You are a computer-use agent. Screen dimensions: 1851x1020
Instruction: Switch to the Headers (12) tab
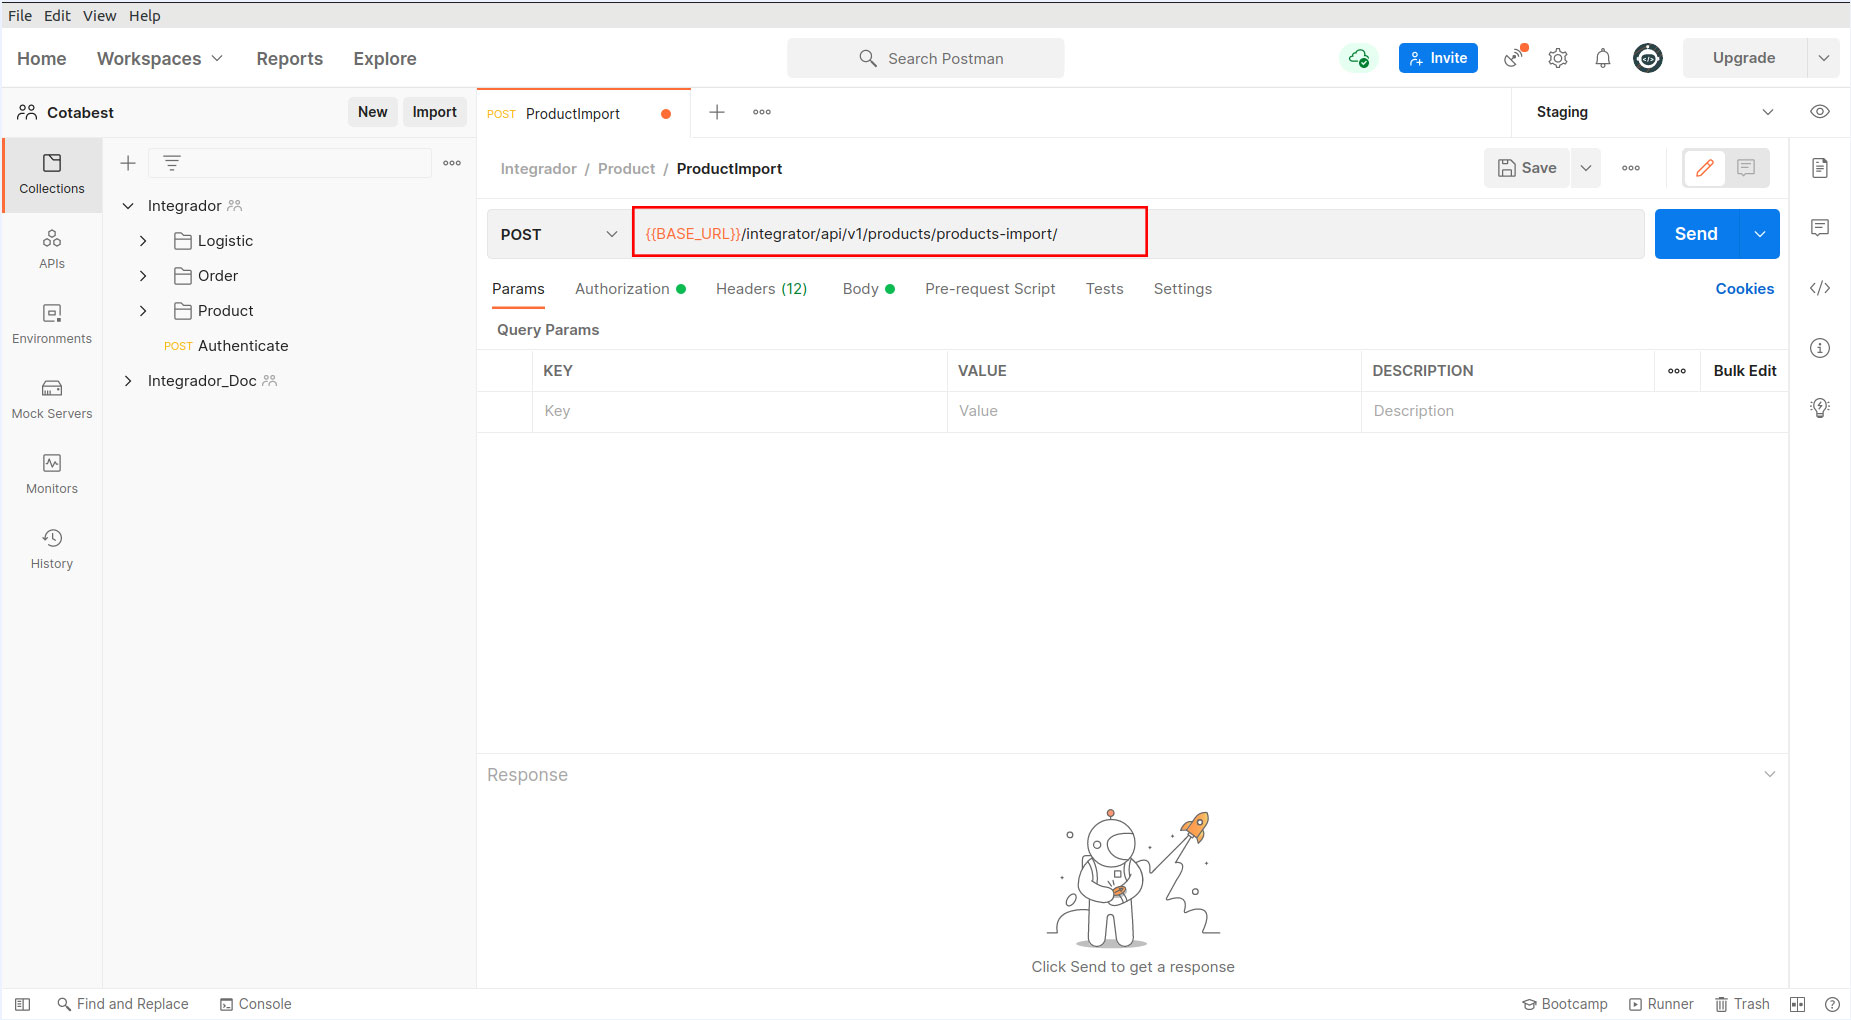click(761, 289)
